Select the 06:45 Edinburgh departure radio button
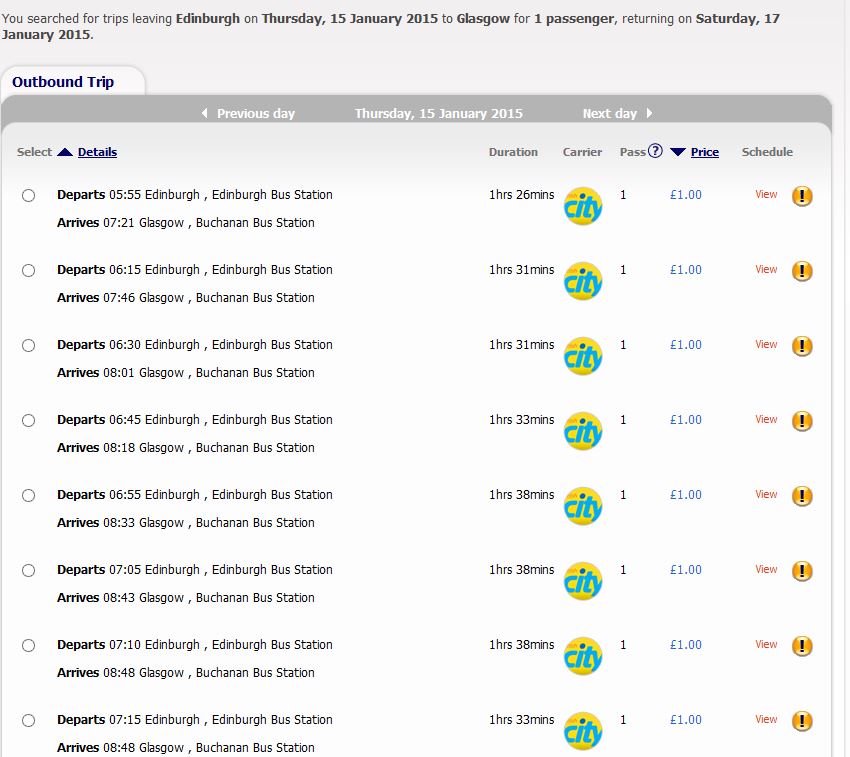 pos(28,420)
